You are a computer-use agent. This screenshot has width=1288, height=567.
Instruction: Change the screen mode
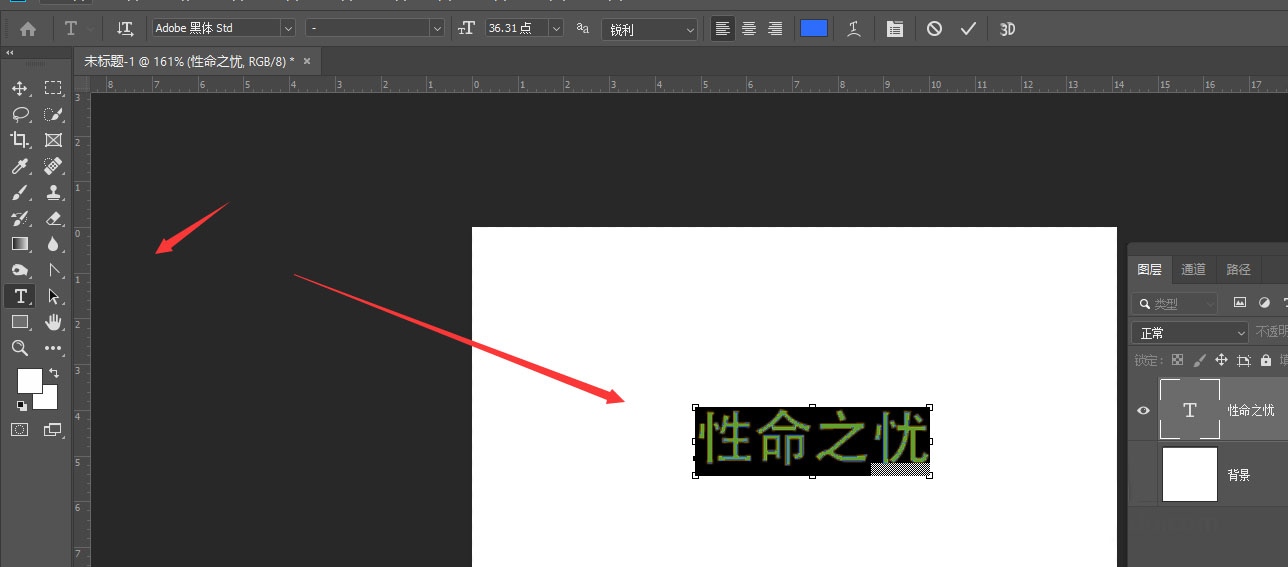point(53,430)
